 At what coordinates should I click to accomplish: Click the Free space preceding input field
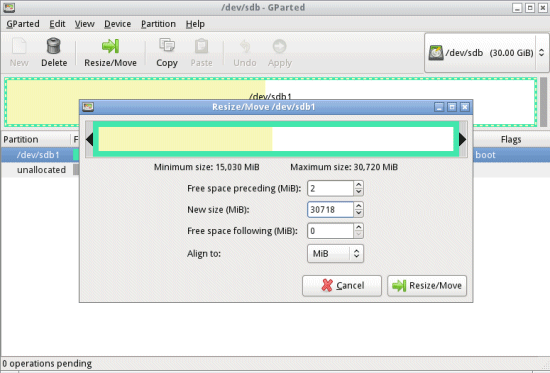(330, 188)
